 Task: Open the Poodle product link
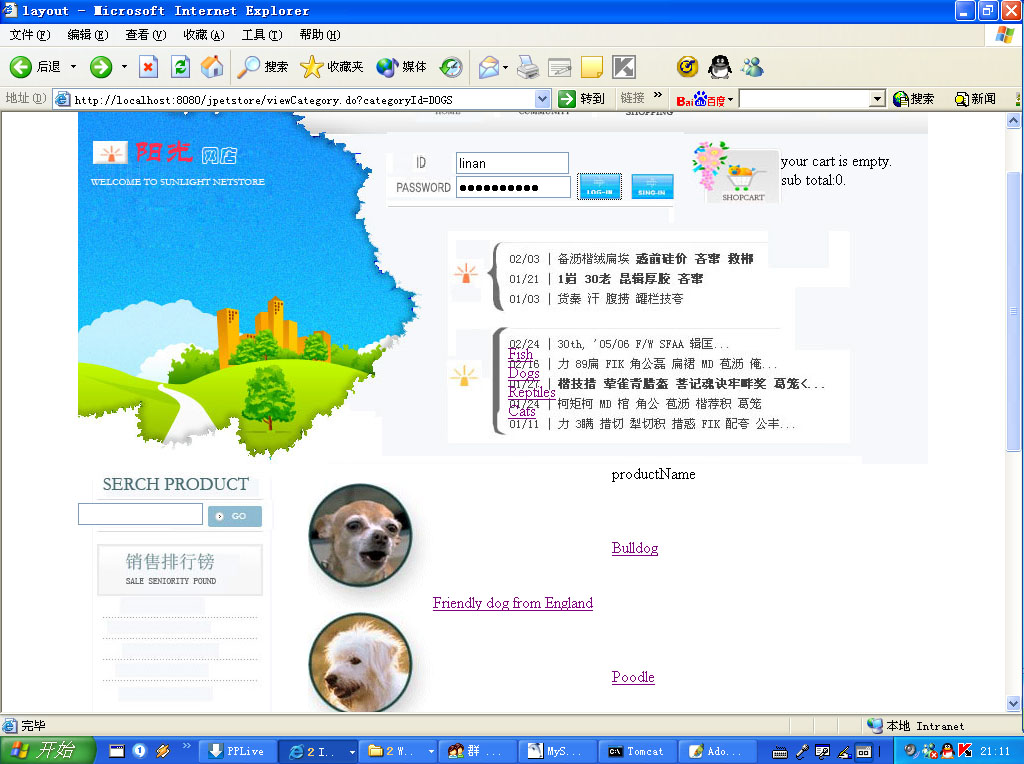tap(633, 677)
